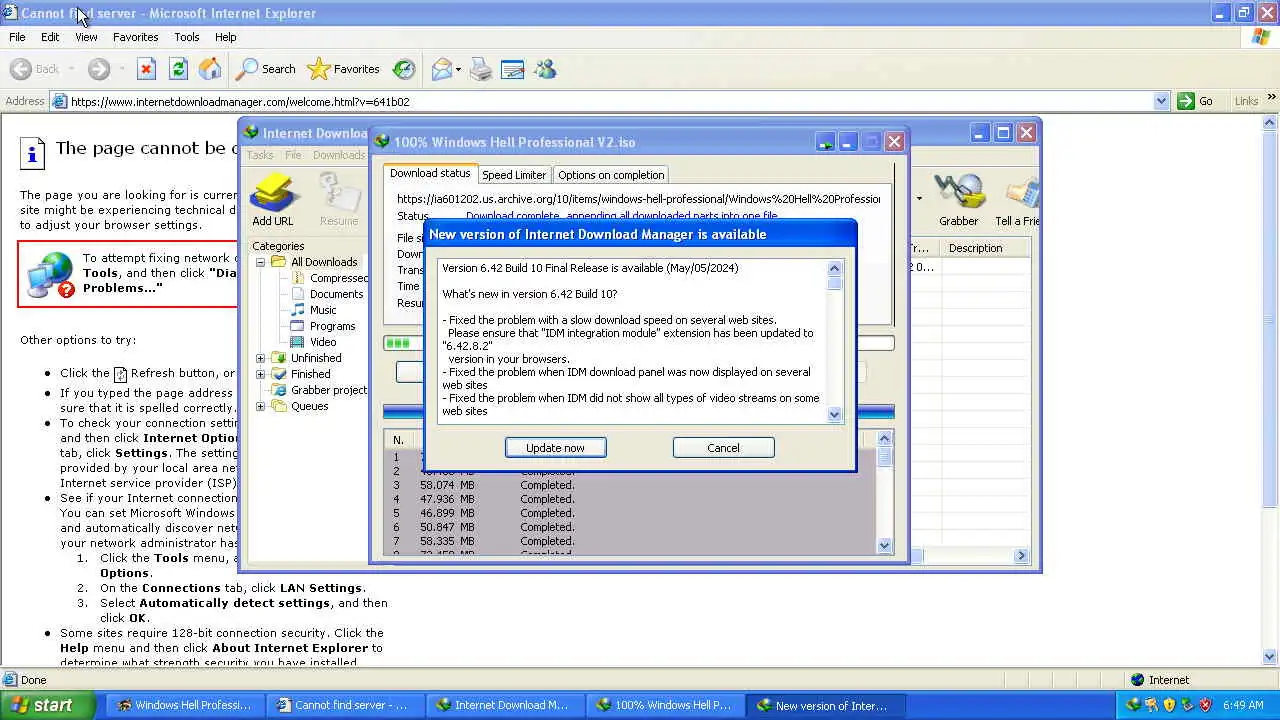
Task: Switch to the Speed Limiter tab
Action: click(x=514, y=175)
